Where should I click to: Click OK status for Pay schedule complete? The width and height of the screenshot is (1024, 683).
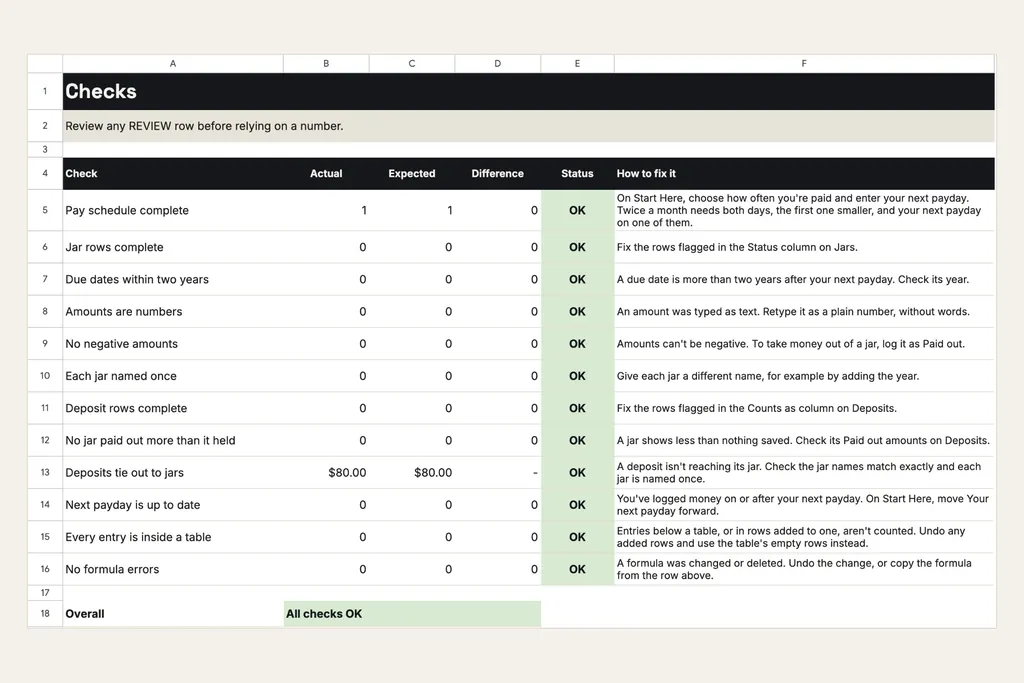[x=577, y=210]
